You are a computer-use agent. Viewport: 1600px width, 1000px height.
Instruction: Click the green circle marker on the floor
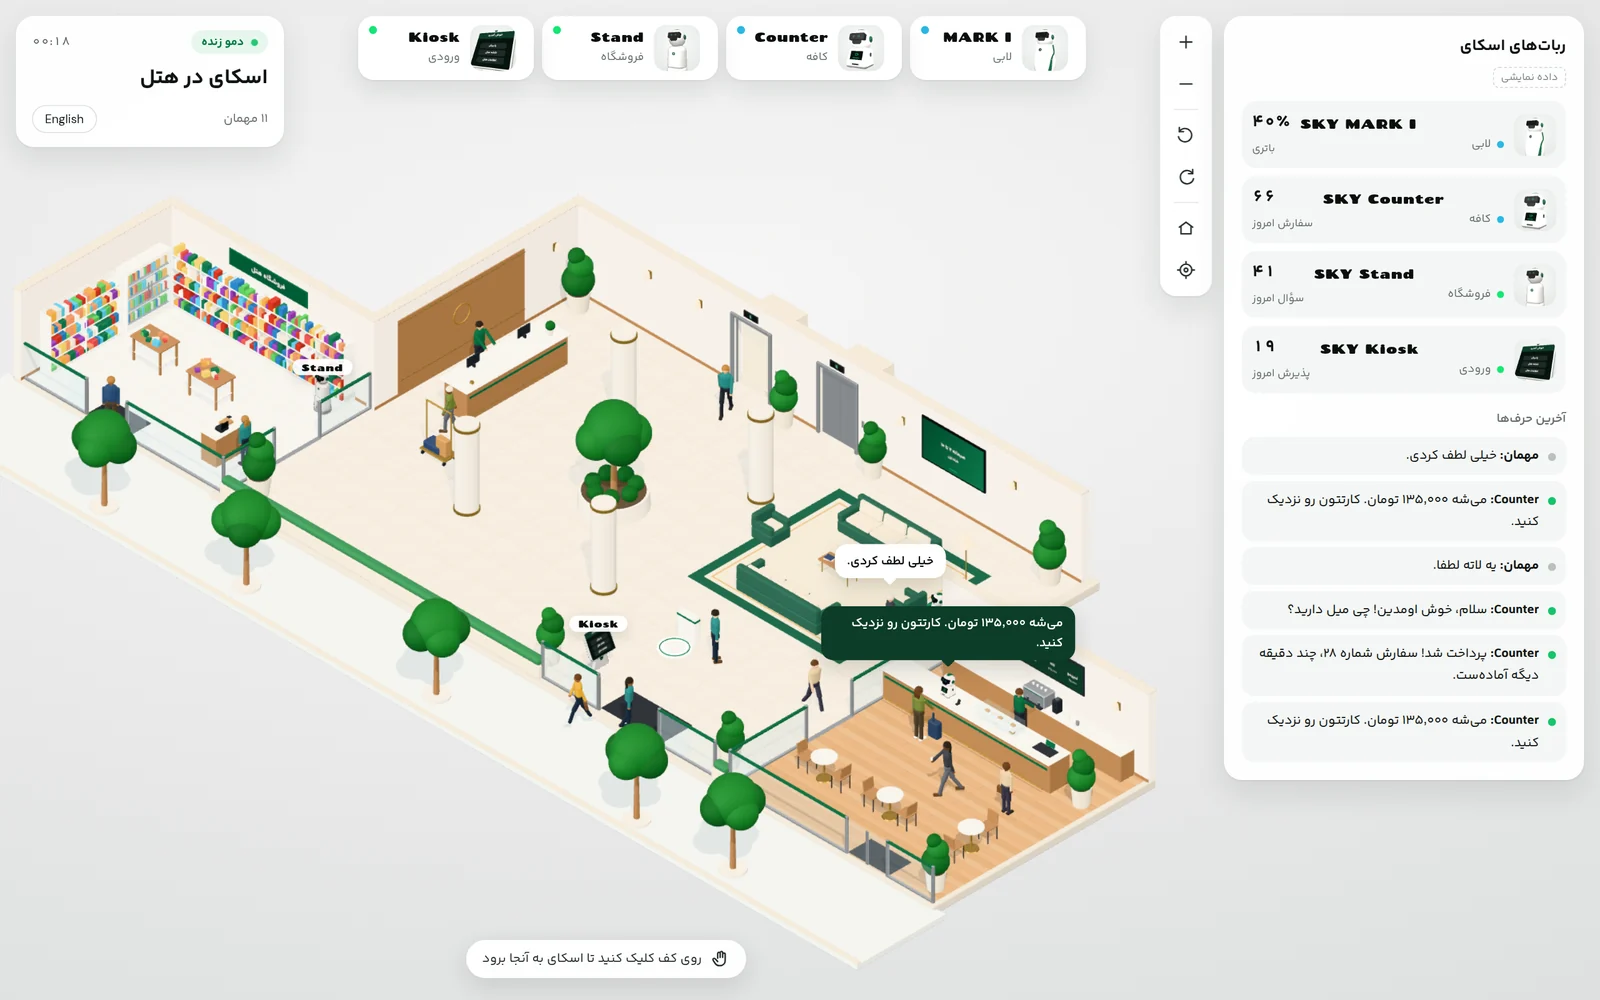pos(675,647)
